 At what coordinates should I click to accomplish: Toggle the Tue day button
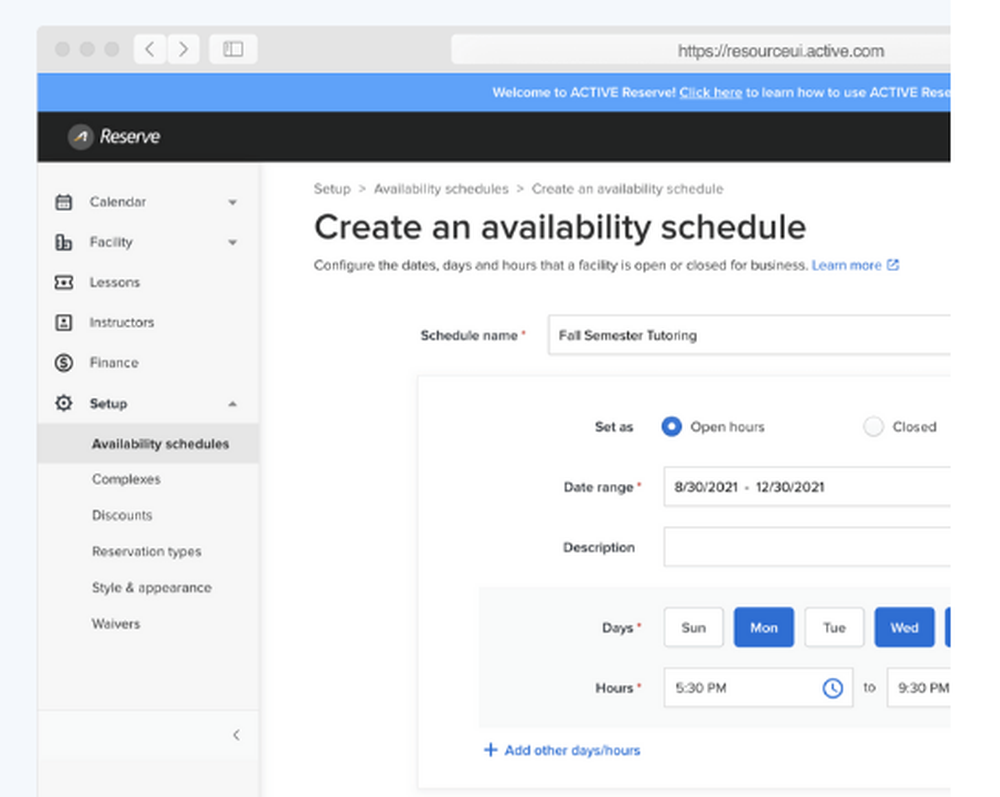834,627
